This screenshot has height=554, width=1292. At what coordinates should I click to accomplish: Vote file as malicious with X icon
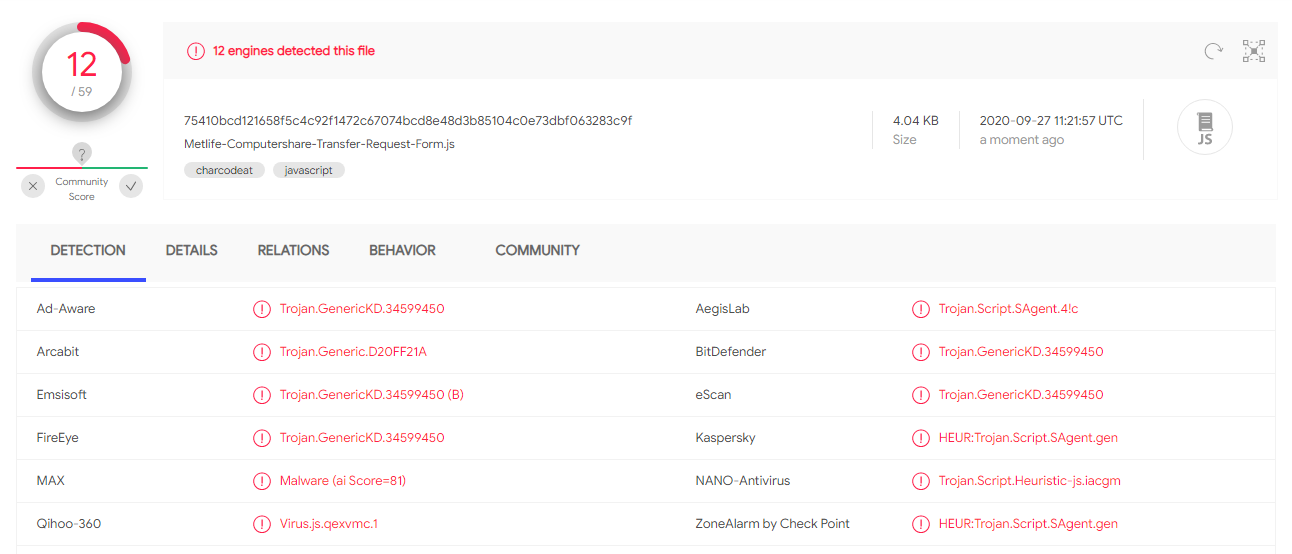click(x=33, y=186)
